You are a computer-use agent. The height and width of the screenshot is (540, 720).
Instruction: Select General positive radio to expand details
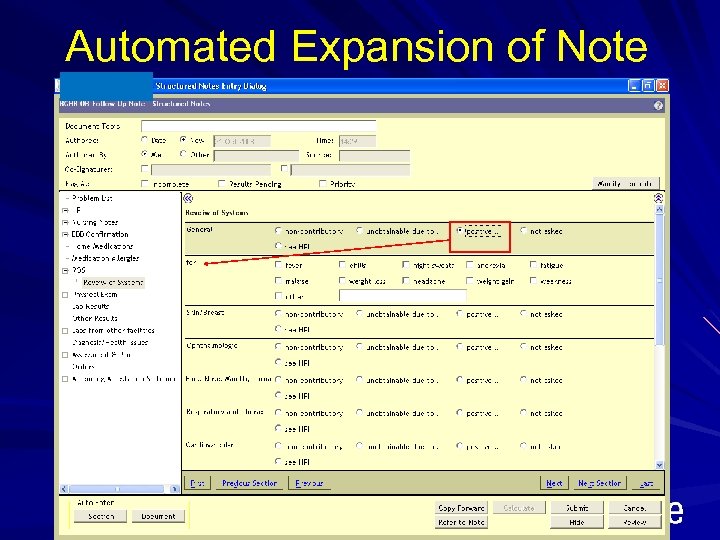[460, 231]
